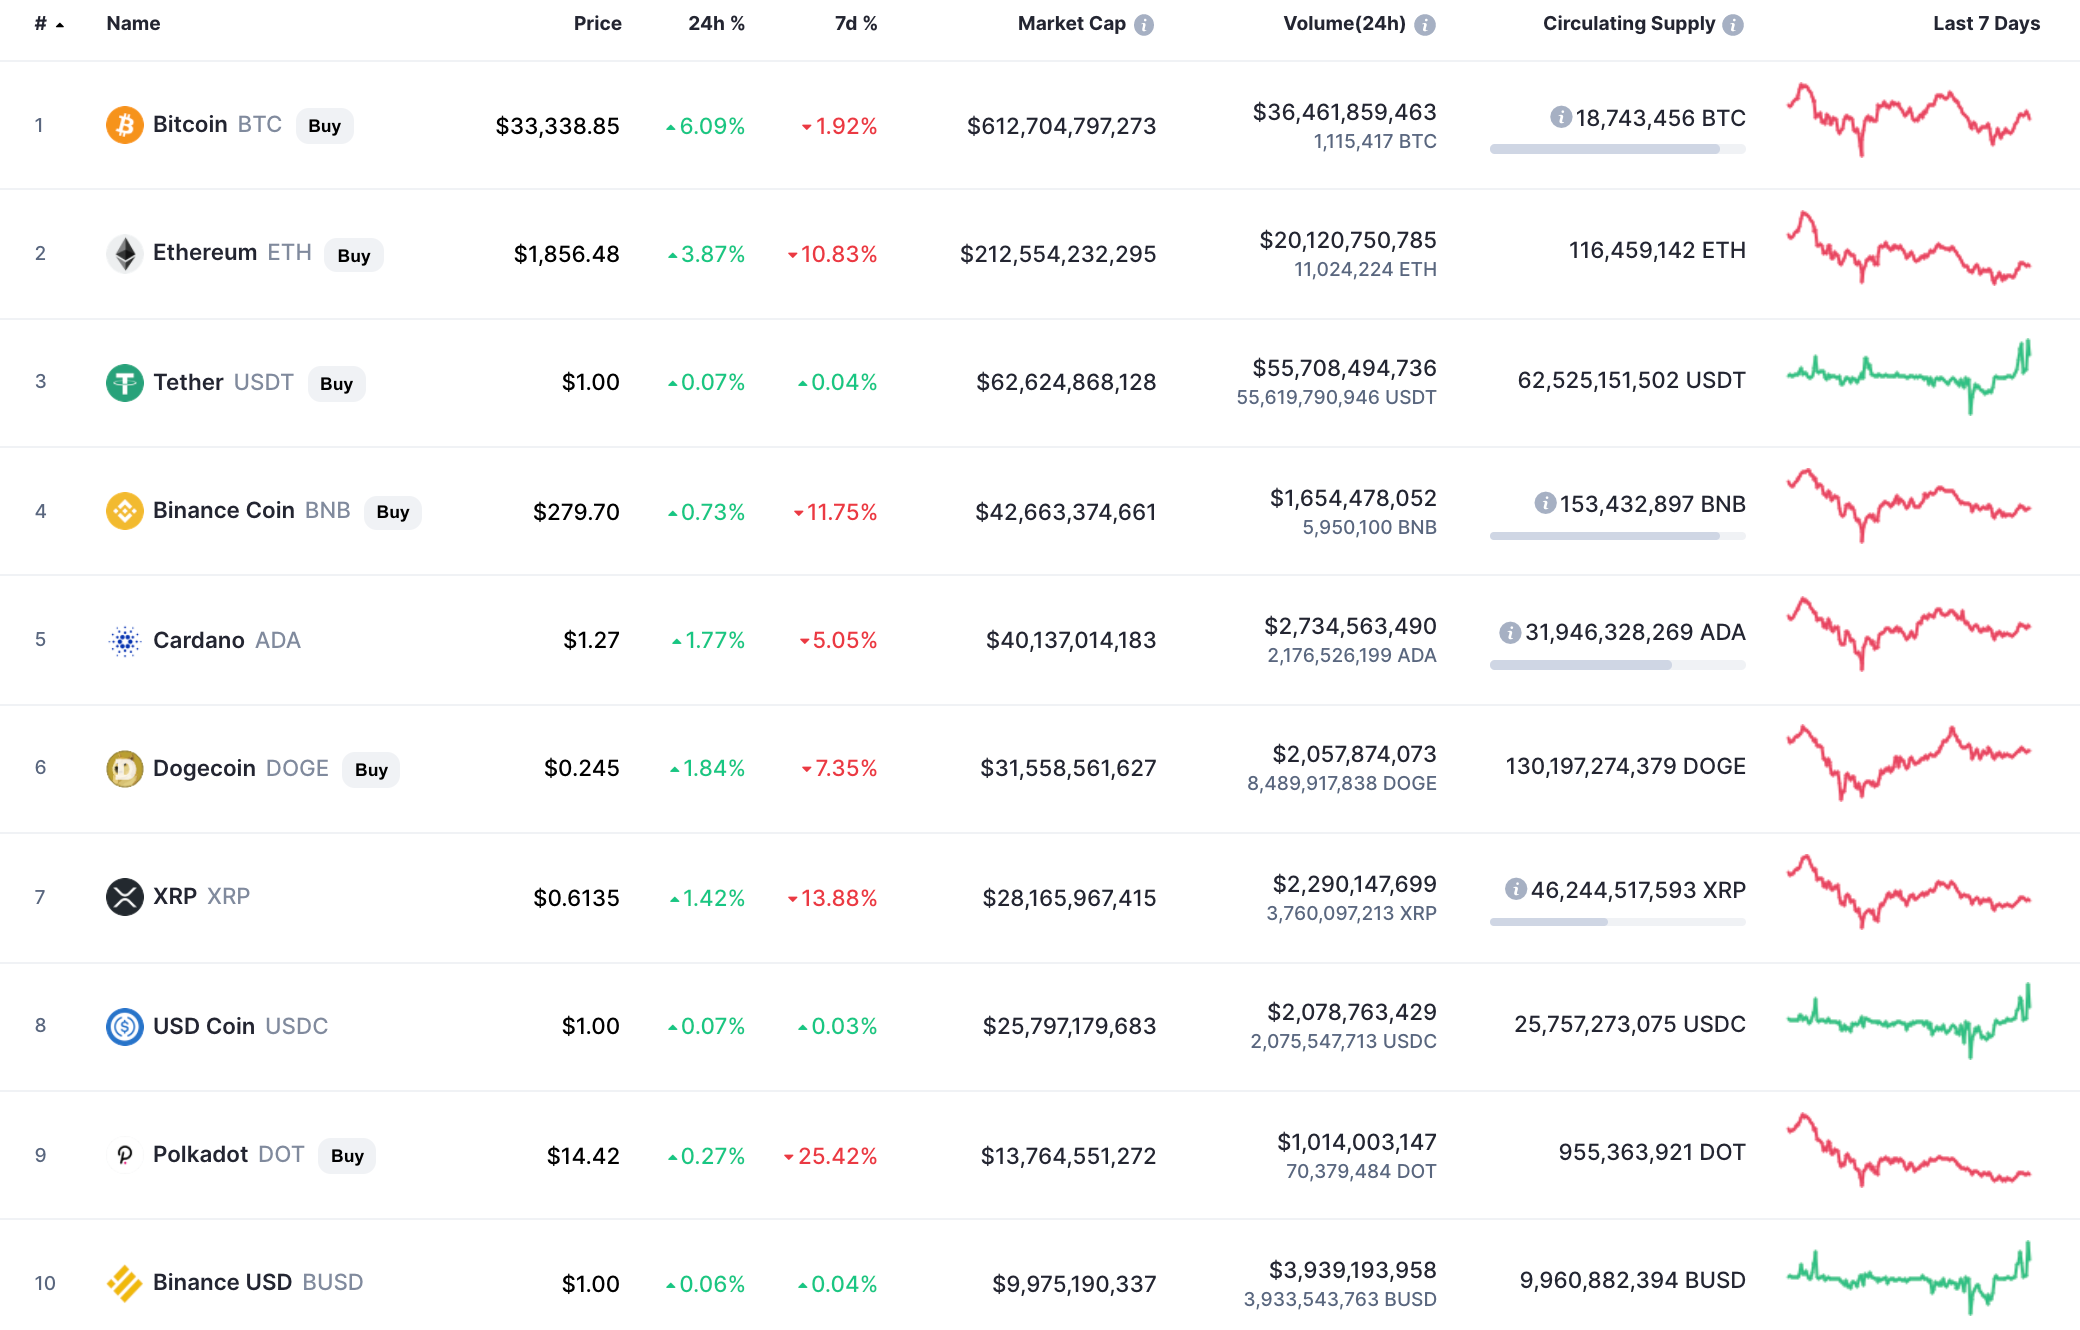
Task: Open Bitcoin's 7-day sparkline chart
Action: 1909,120
